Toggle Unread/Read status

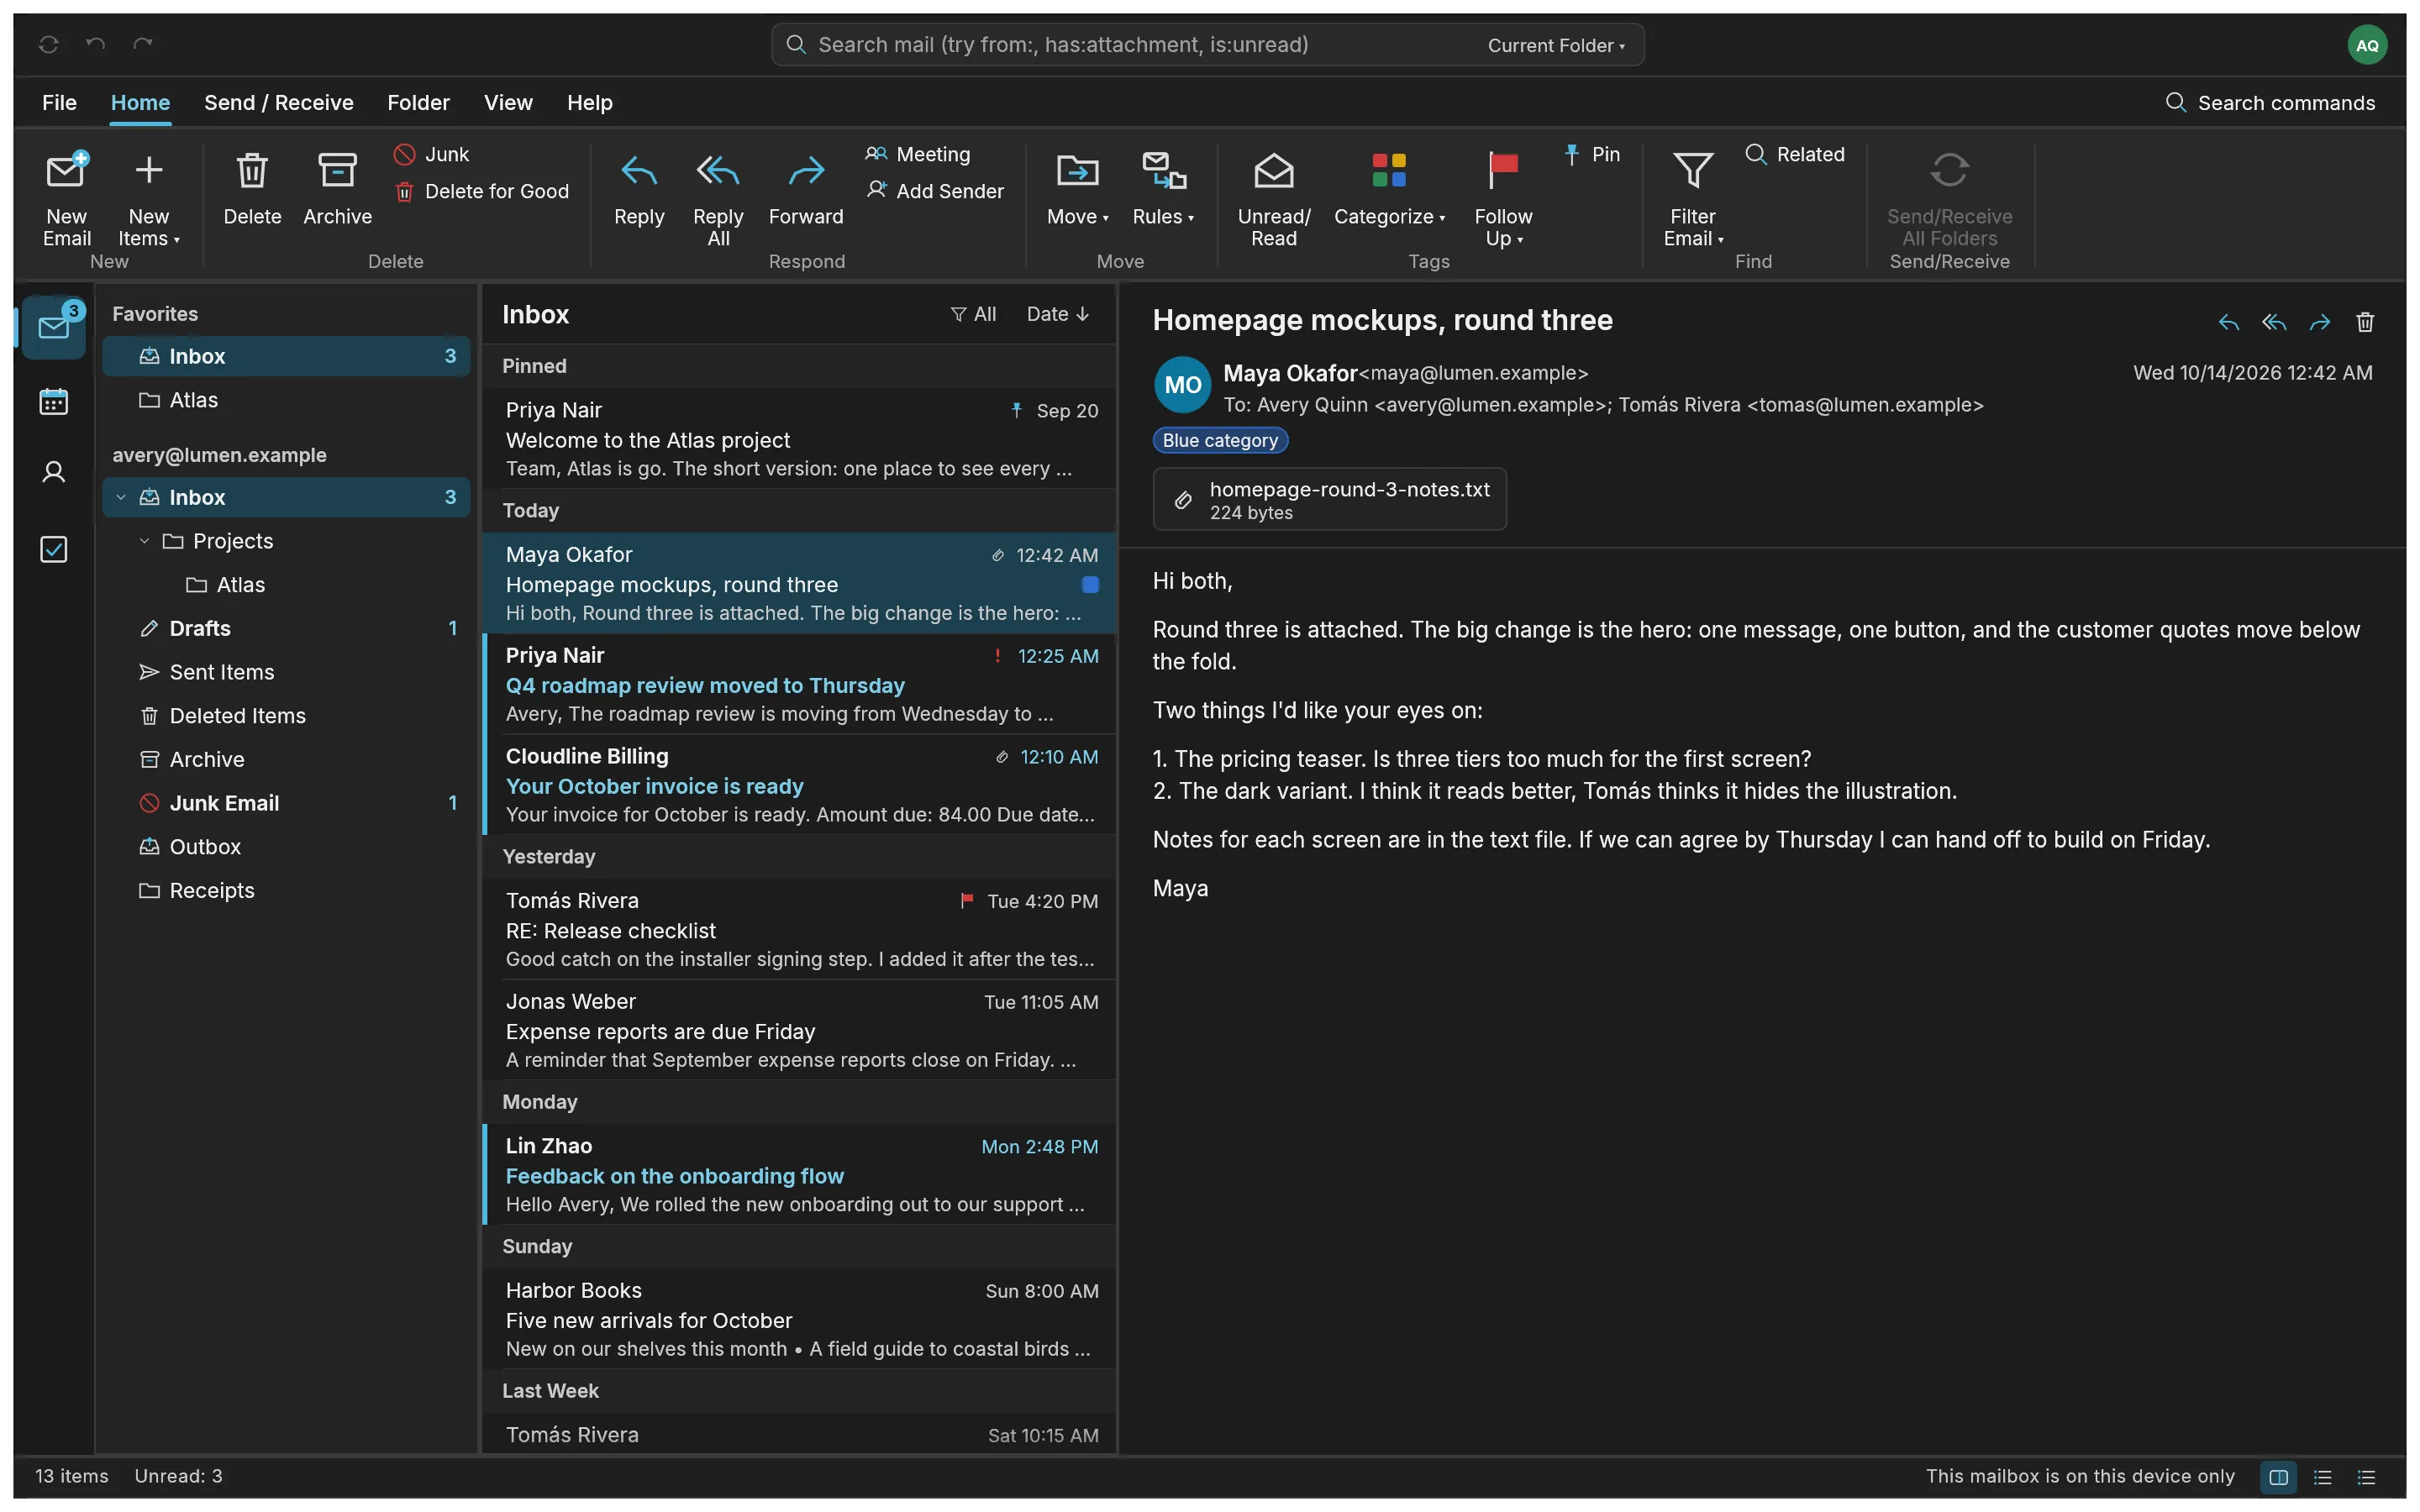[x=1274, y=199]
